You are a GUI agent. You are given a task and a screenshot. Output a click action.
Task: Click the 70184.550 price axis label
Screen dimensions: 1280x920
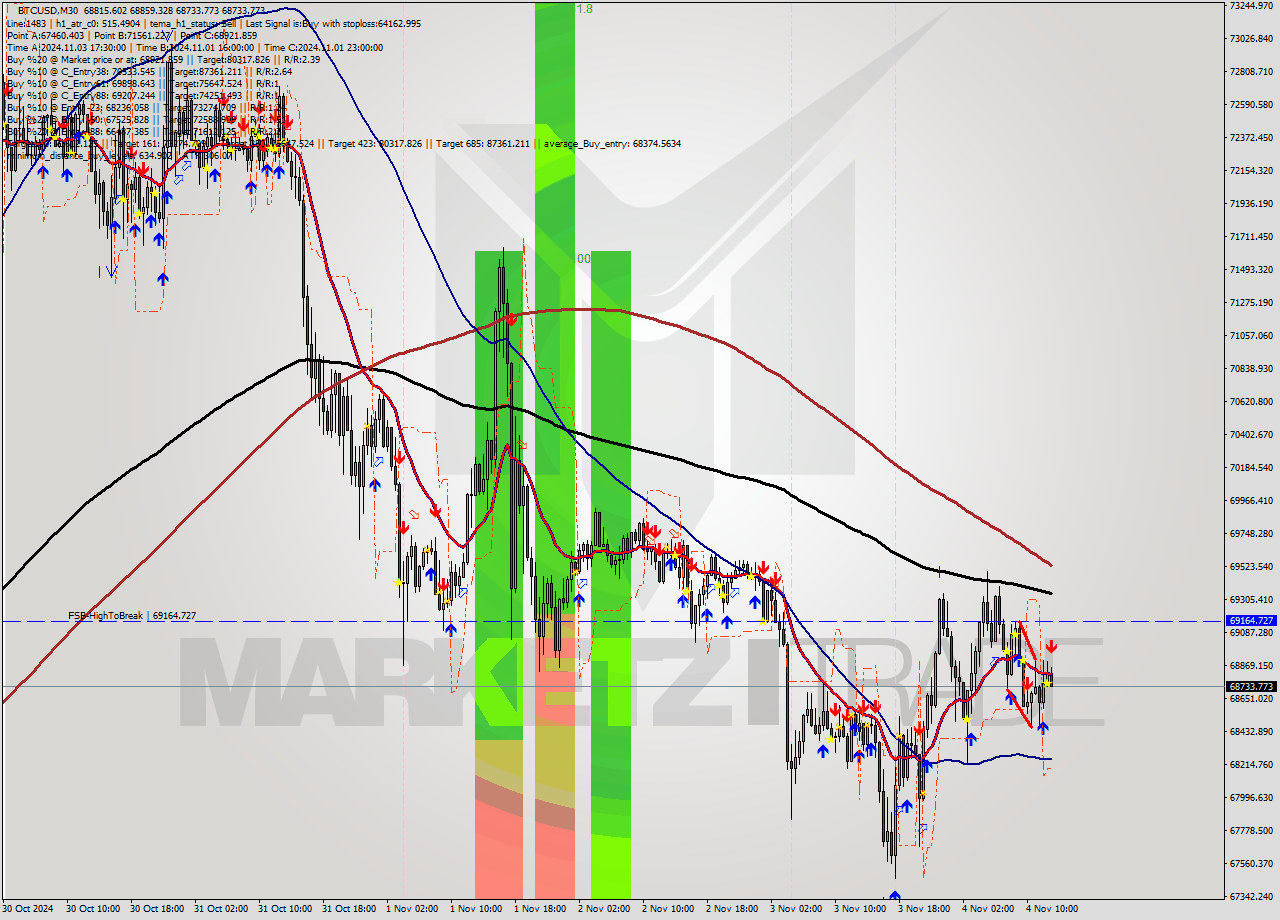click(1252, 467)
